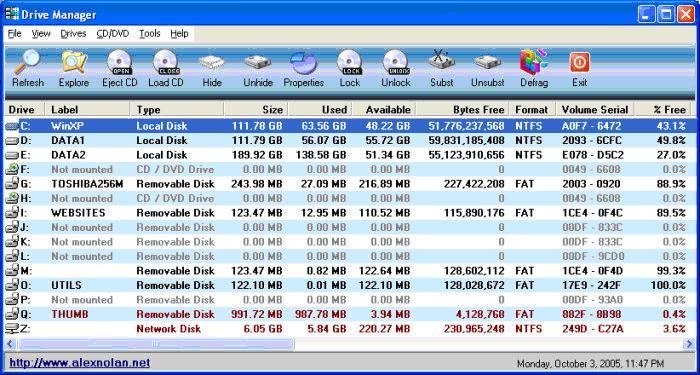Click the 99.3% free value

pos(671,271)
